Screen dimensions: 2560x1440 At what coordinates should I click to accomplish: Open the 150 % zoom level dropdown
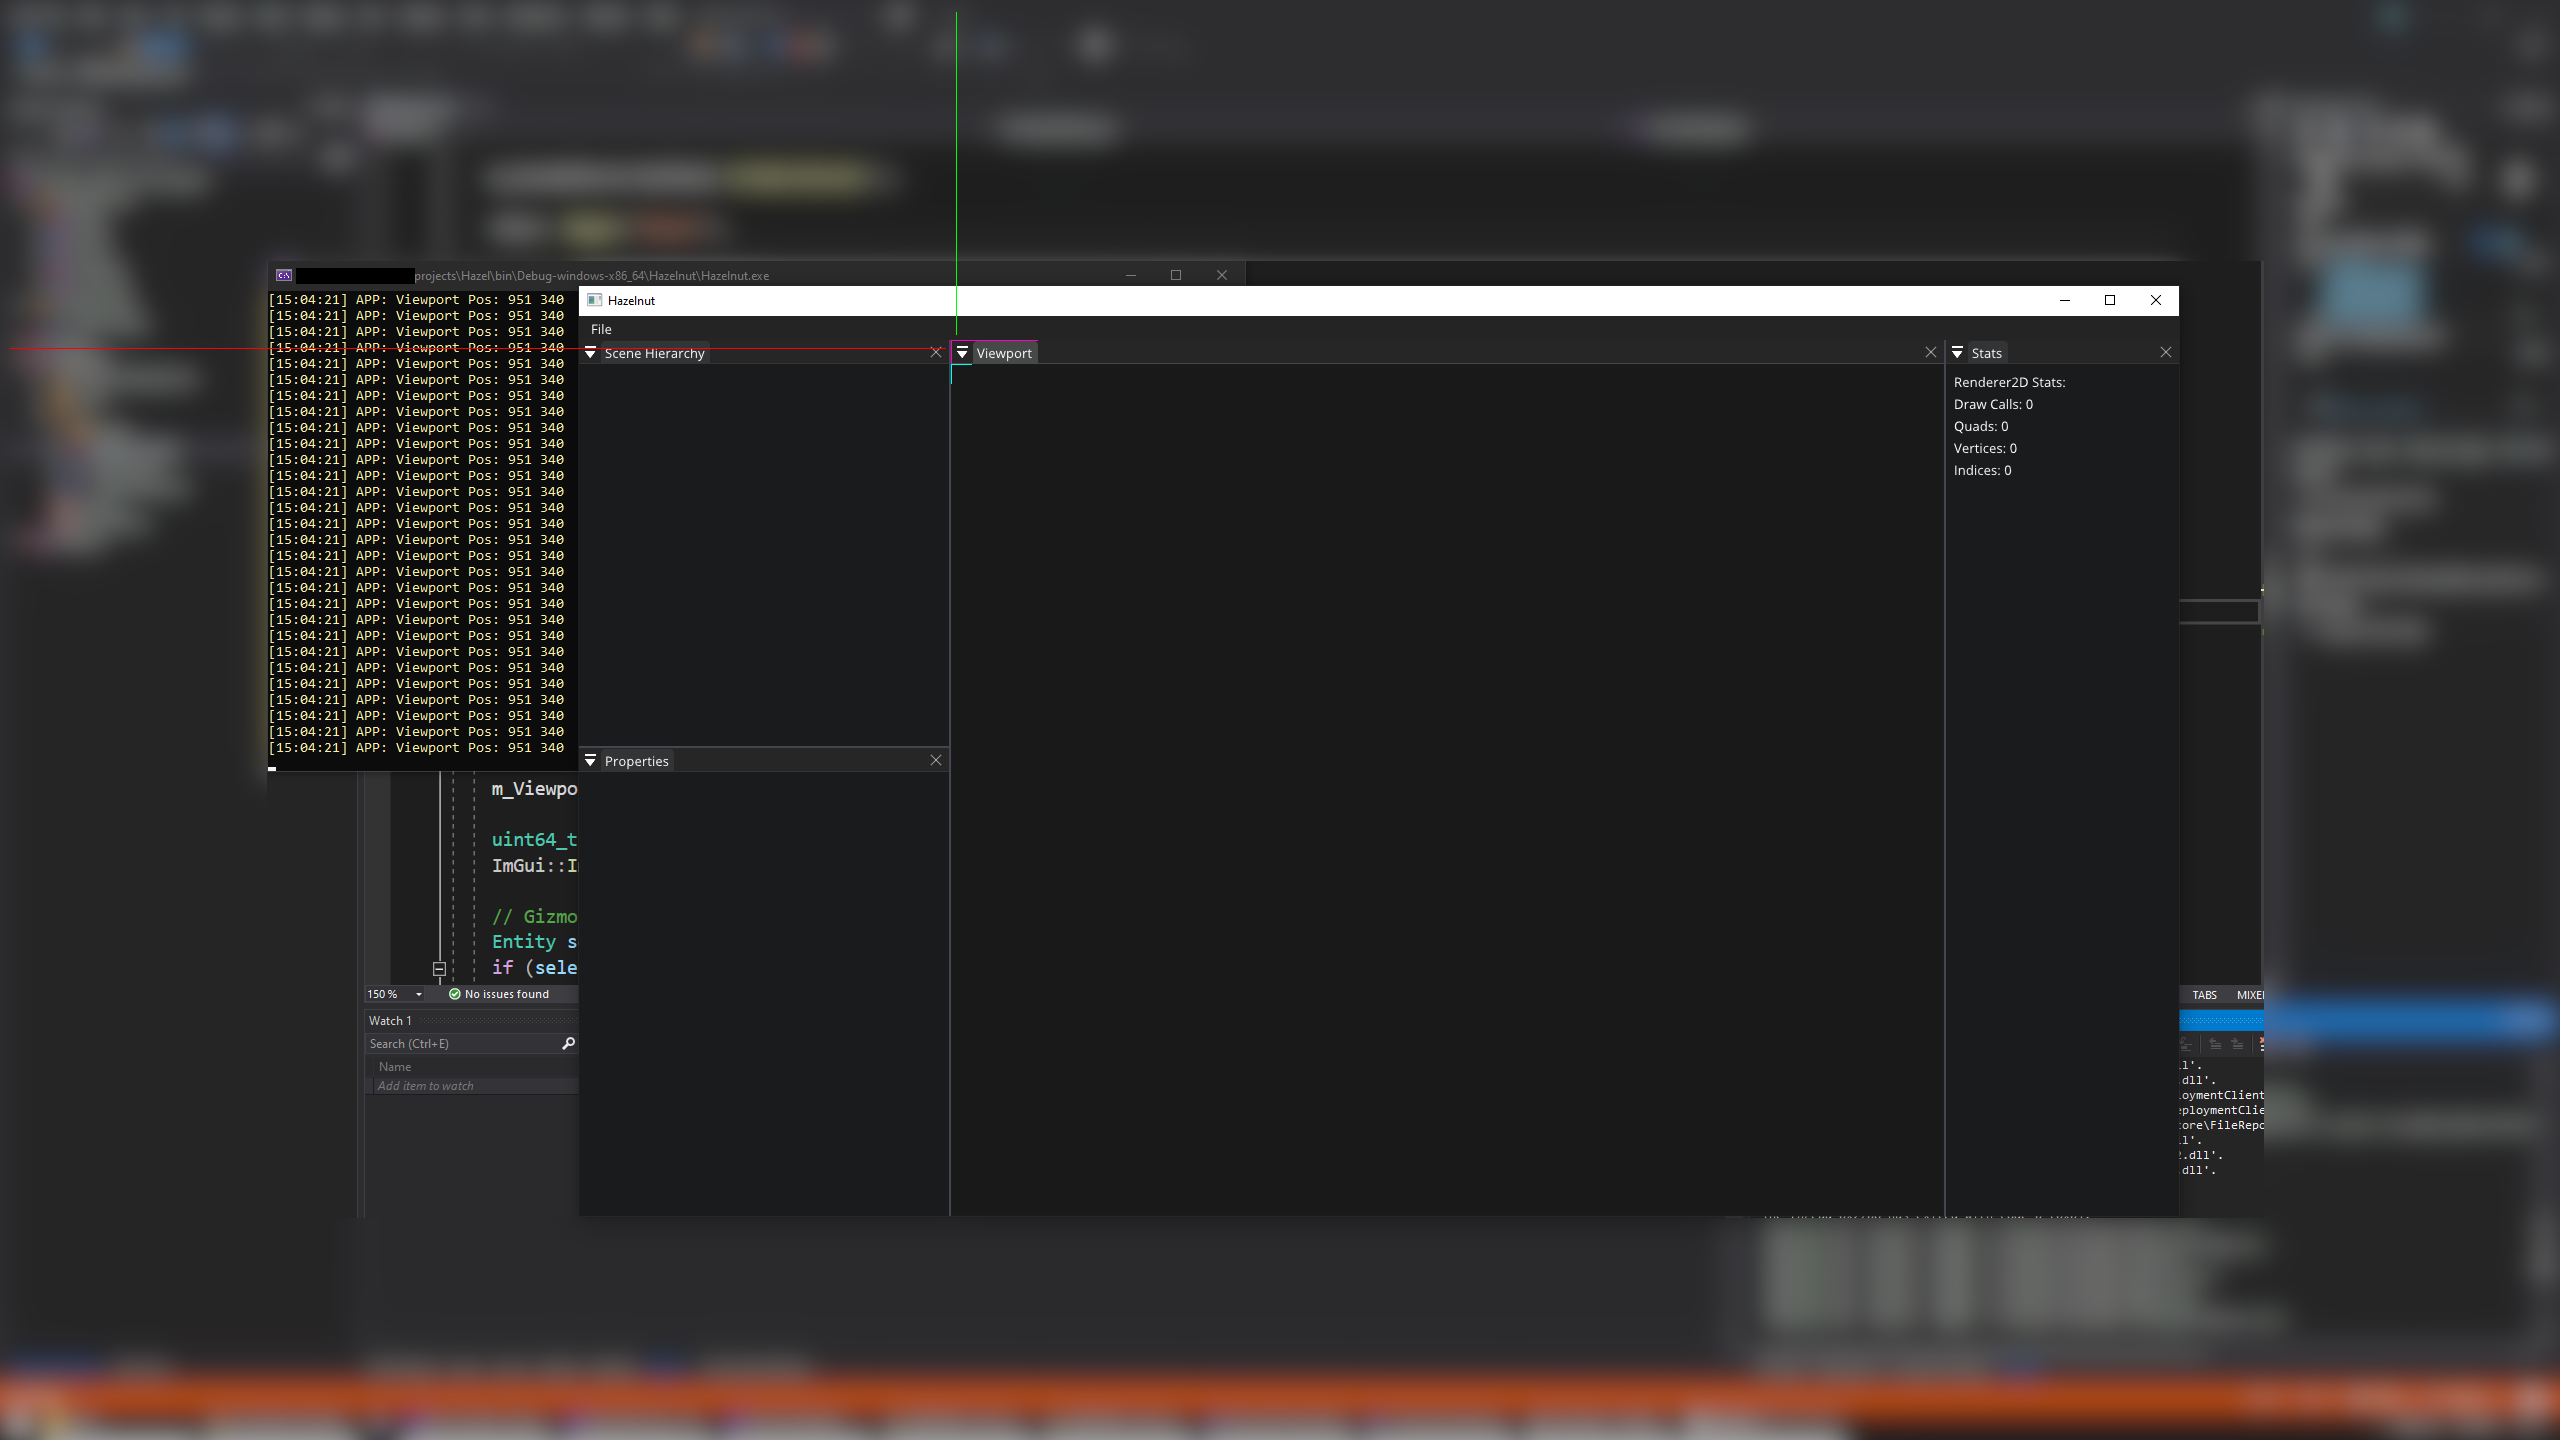click(417, 994)
